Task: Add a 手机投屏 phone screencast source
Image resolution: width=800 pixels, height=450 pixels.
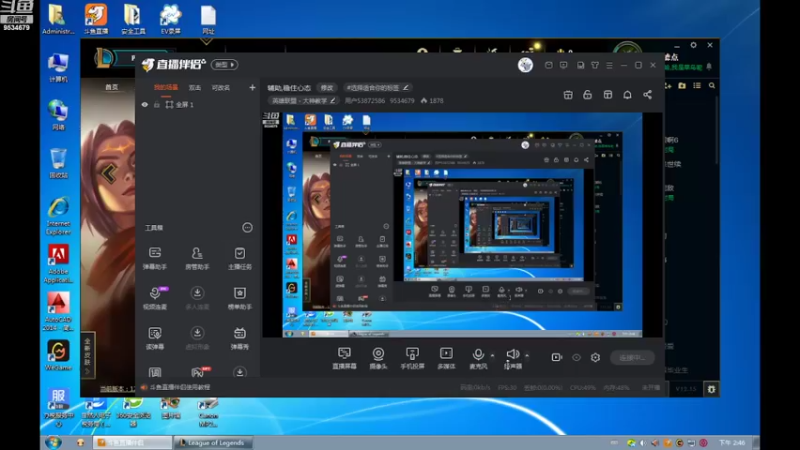Action: [x=412, y=358]
